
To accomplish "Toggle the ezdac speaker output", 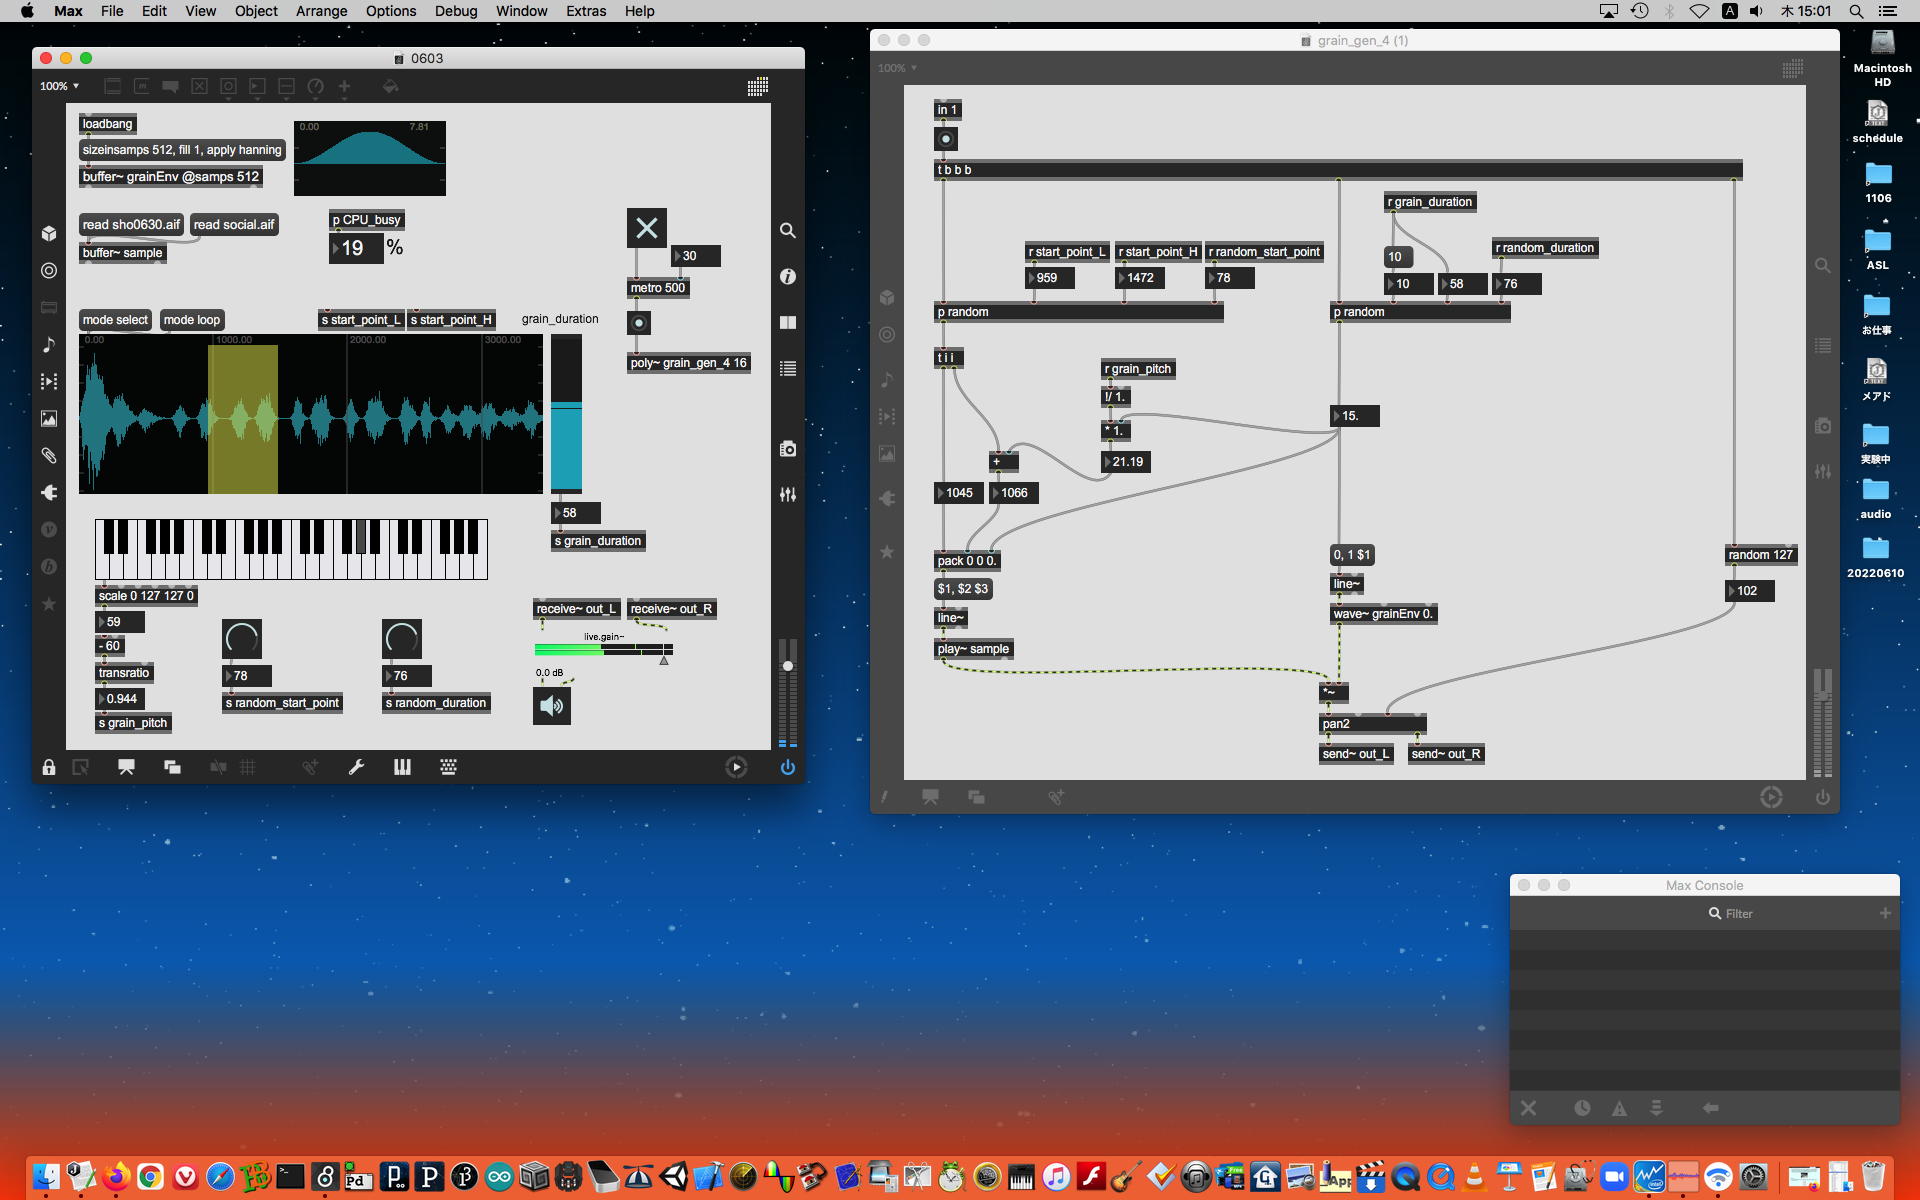I will [x=551, y=706].
